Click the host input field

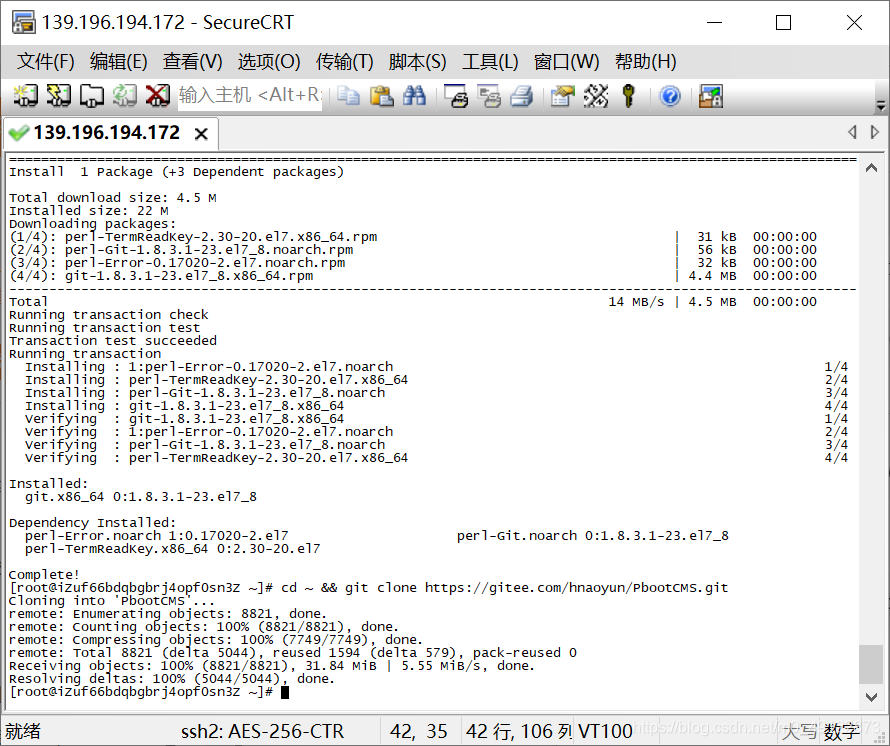(250, 95)
